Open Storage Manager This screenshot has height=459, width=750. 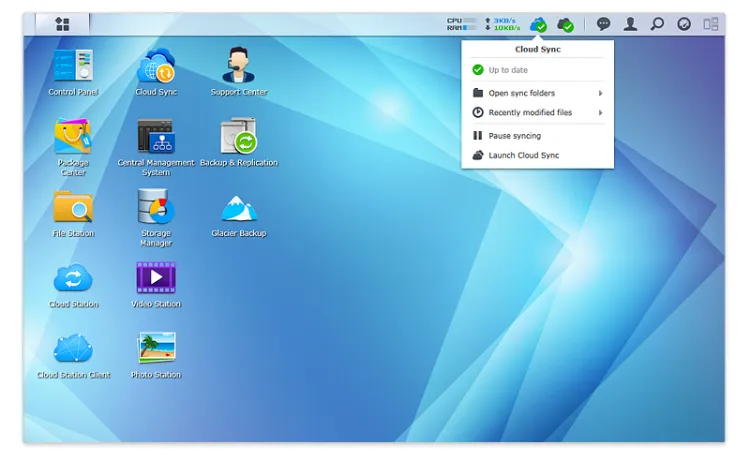(156, 207)
